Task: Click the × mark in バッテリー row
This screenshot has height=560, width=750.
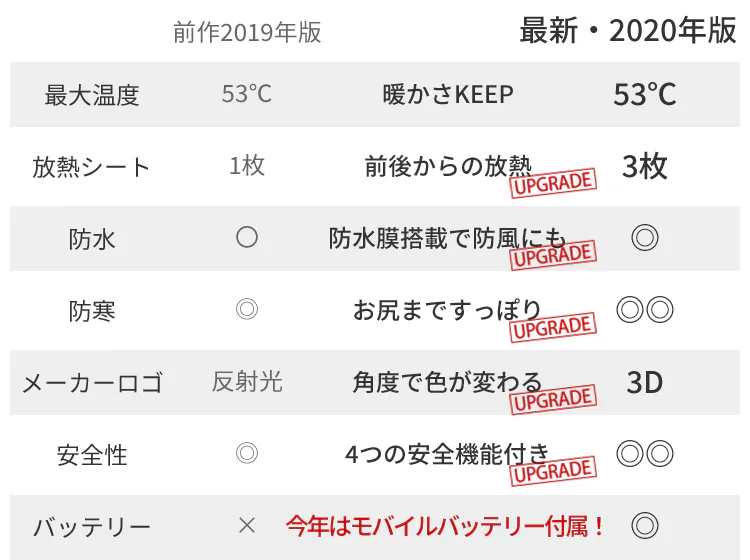Action: (247, 525)
